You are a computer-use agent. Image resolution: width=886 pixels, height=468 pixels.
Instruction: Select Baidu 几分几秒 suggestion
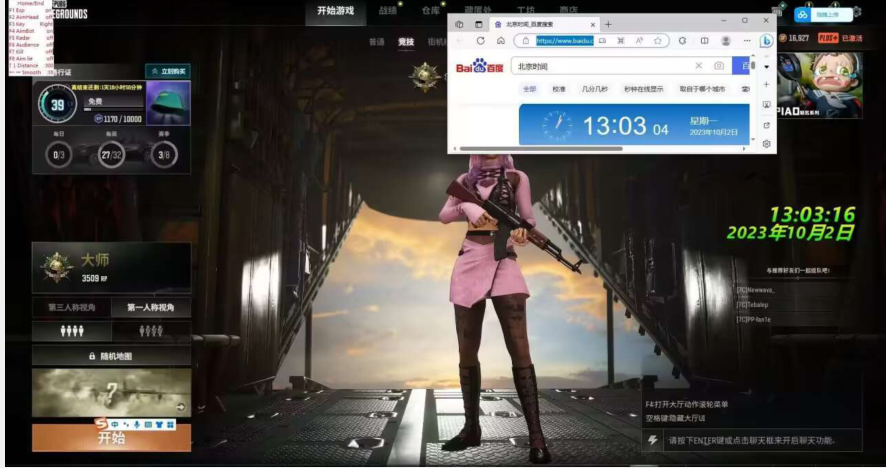[x=594, y=89]
